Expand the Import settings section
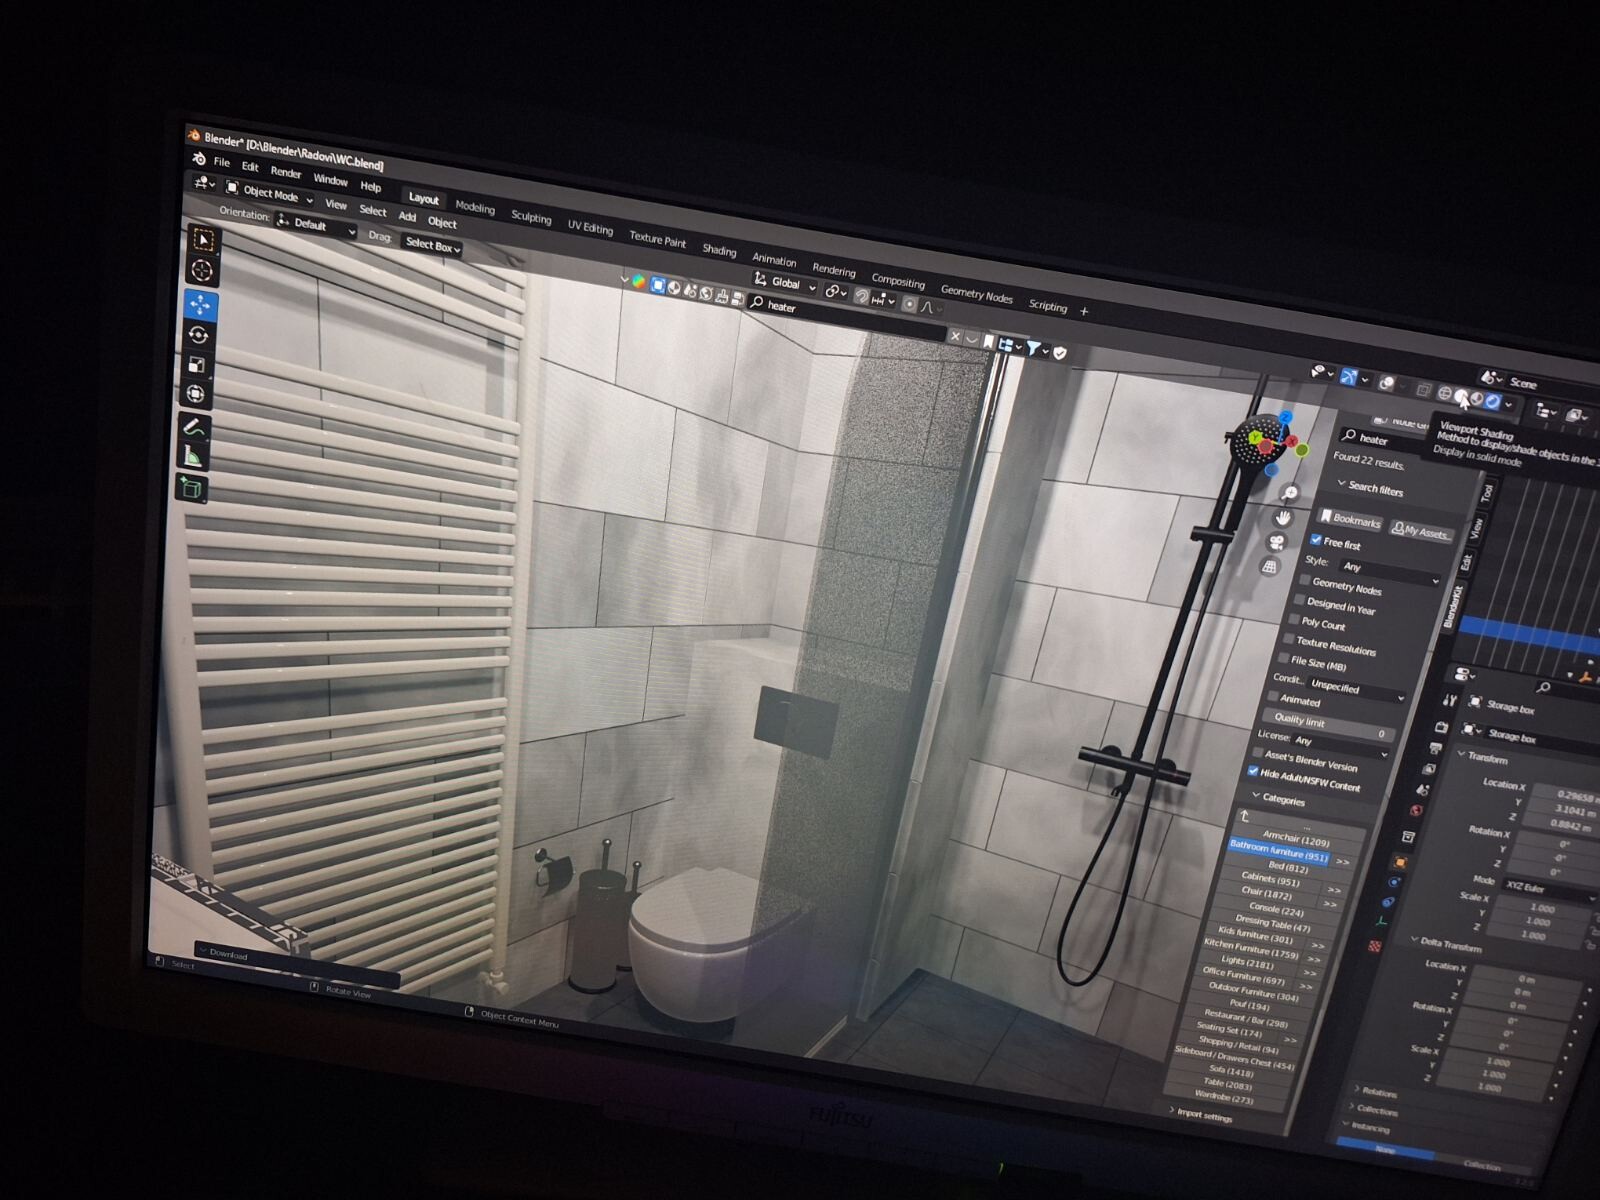 (x=1200, y=1113)
